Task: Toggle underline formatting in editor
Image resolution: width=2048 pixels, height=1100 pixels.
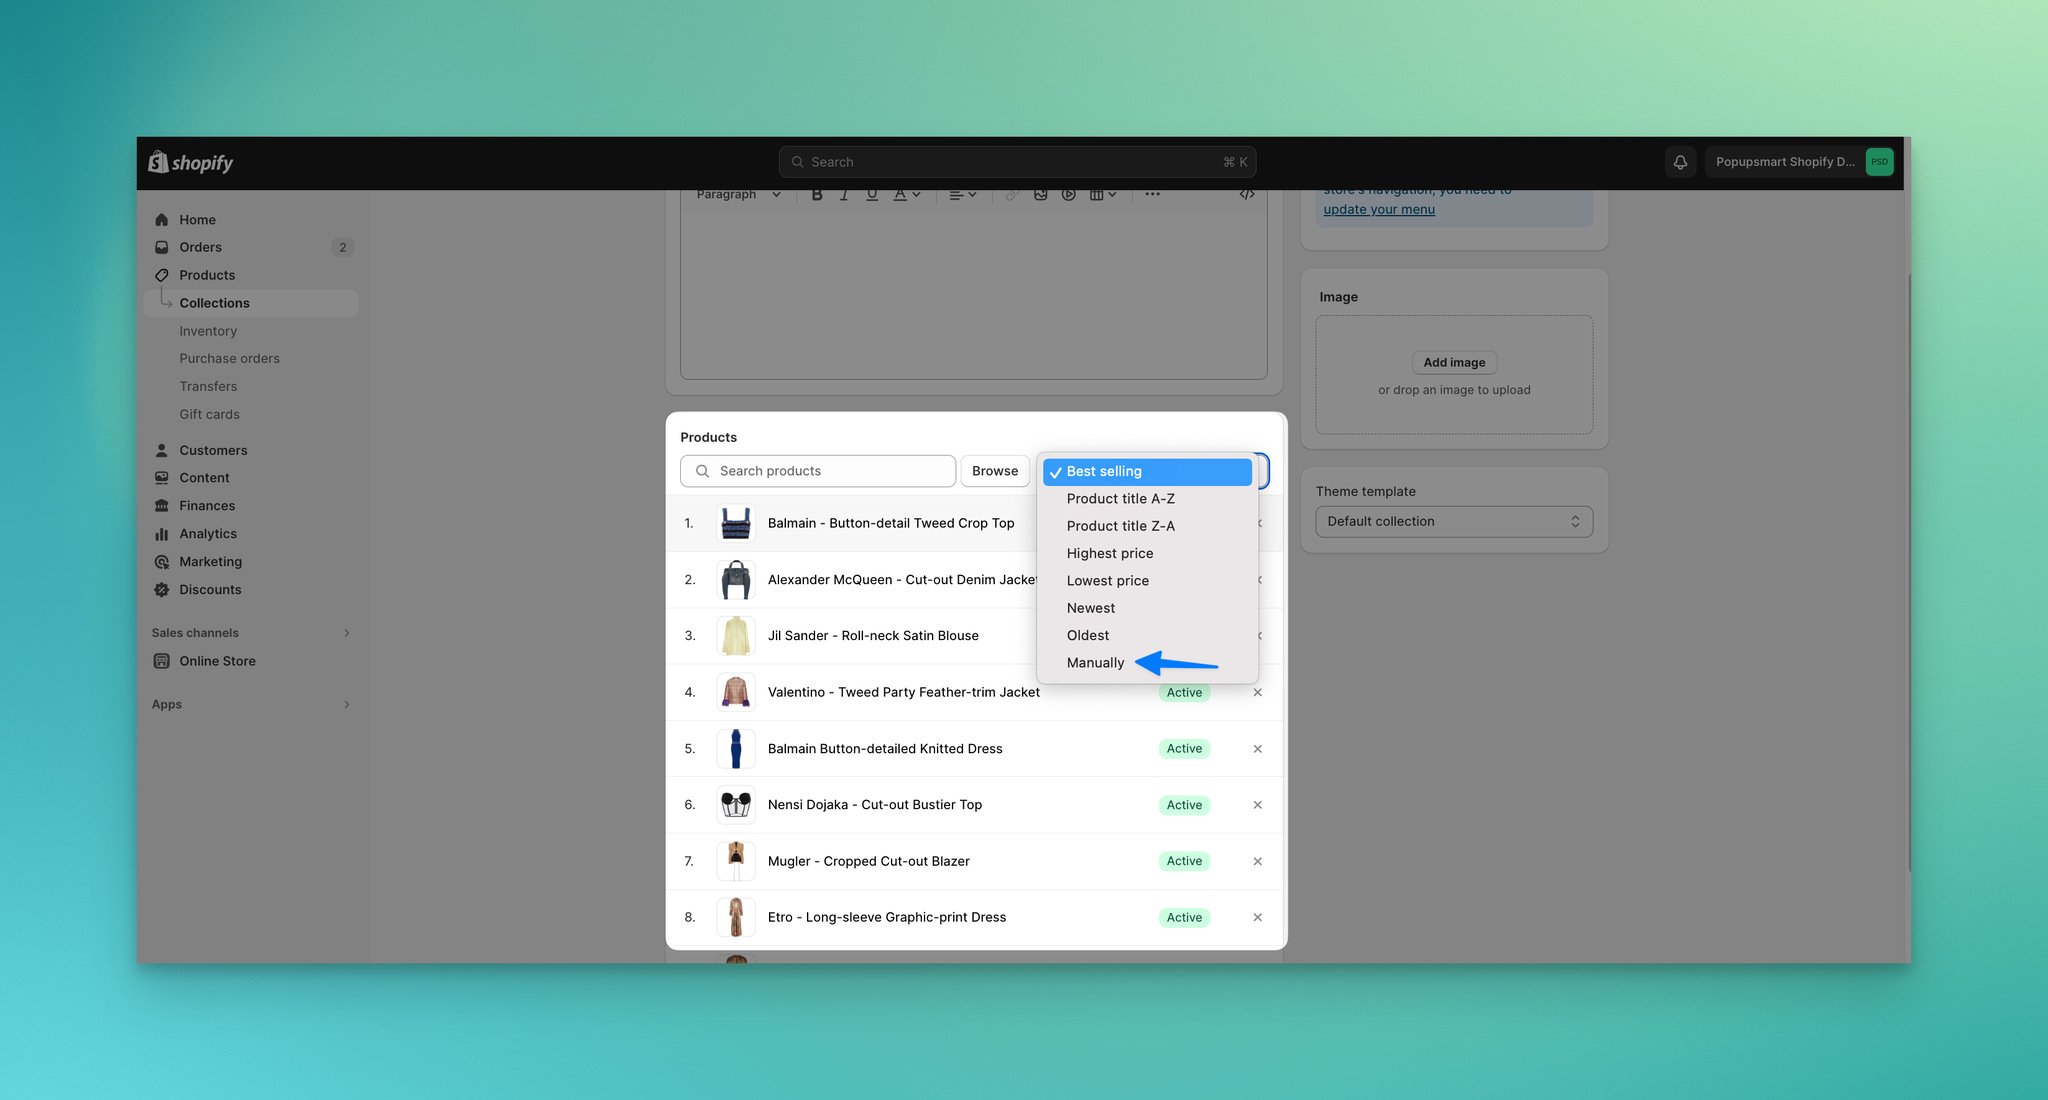Action: [x=872, y=195]
